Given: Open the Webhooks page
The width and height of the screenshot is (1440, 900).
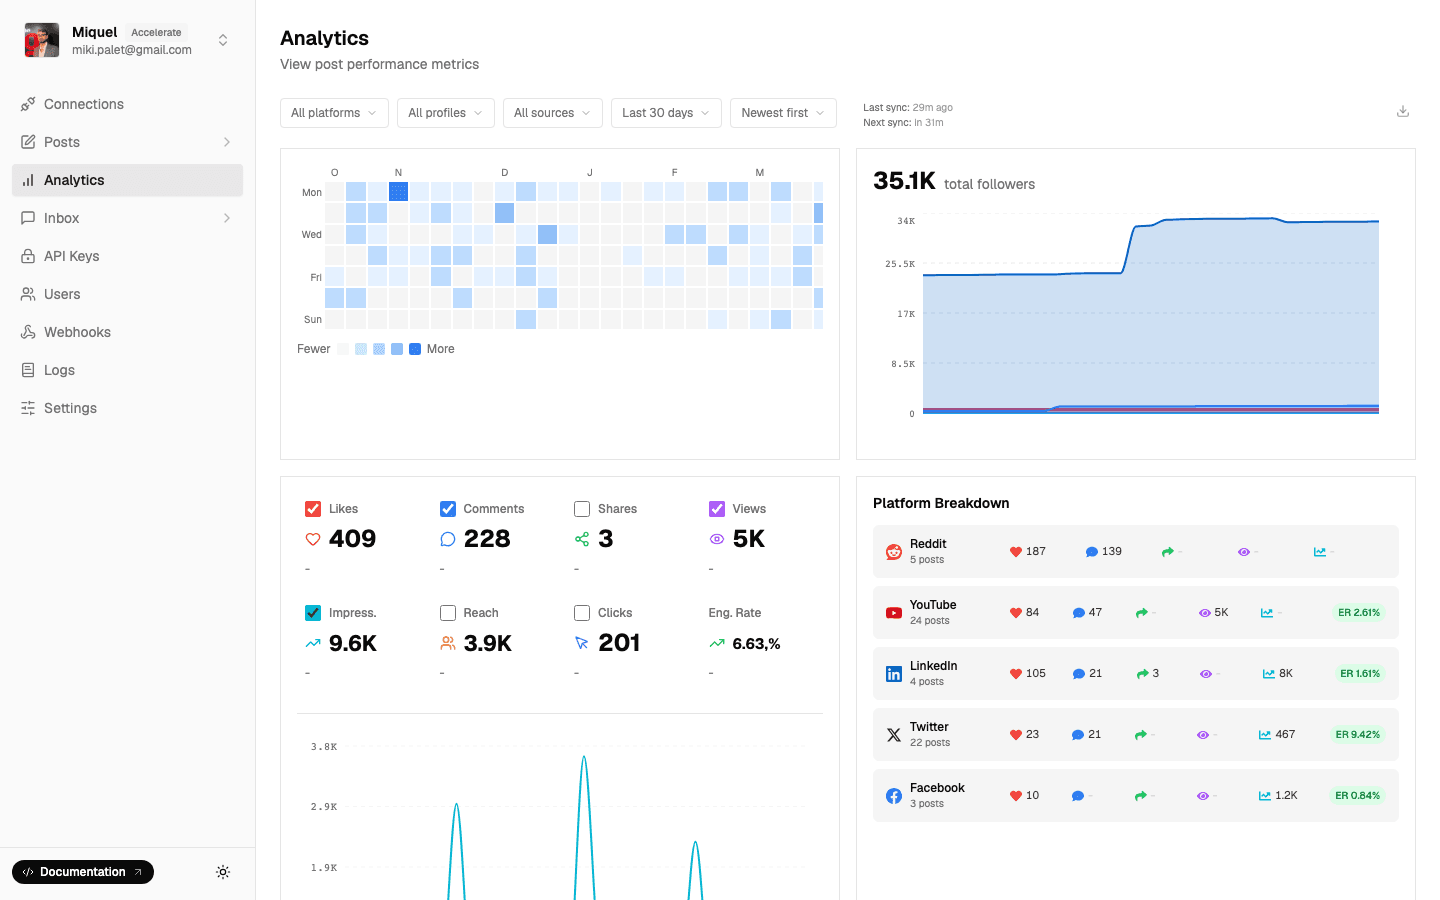Looking at the screenshot, I should click(x=77, y=332).
